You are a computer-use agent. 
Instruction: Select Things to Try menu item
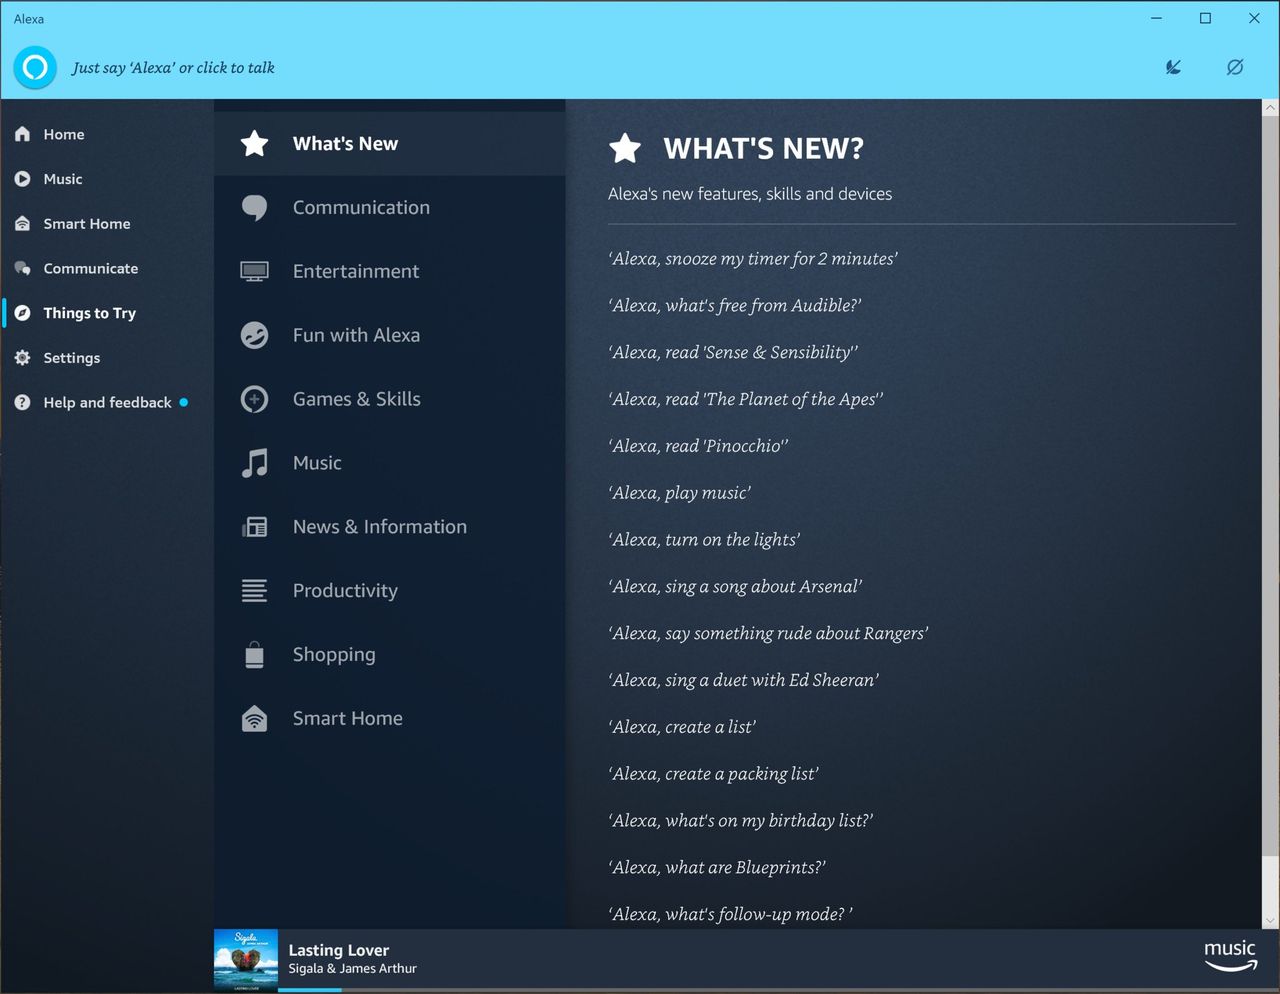[90, 313]
